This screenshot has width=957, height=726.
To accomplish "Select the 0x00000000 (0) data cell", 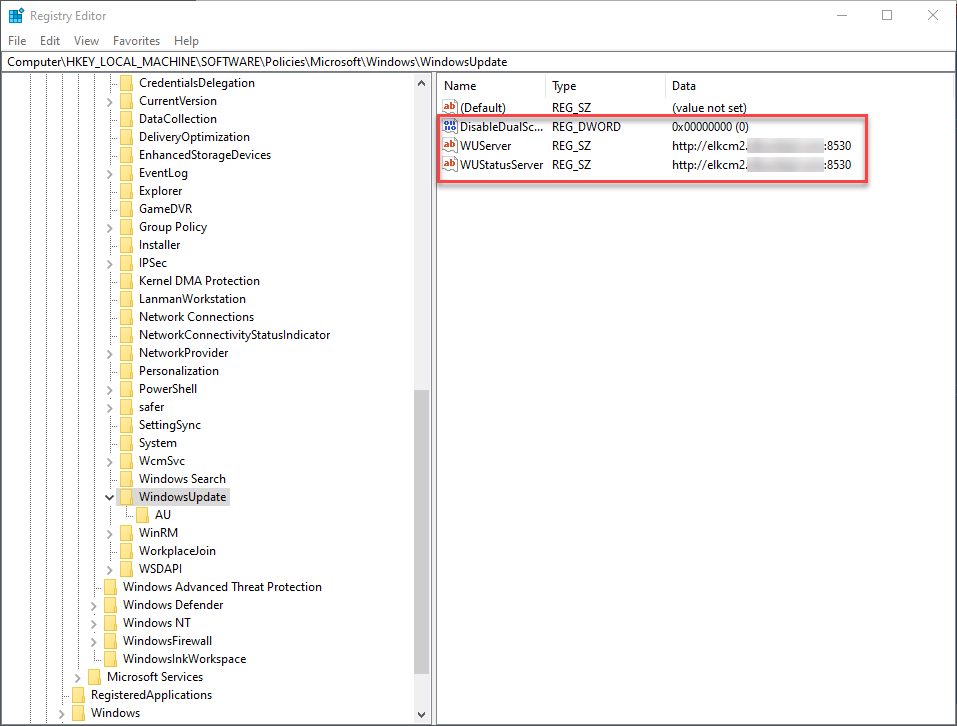I will (x=710, y=127).
